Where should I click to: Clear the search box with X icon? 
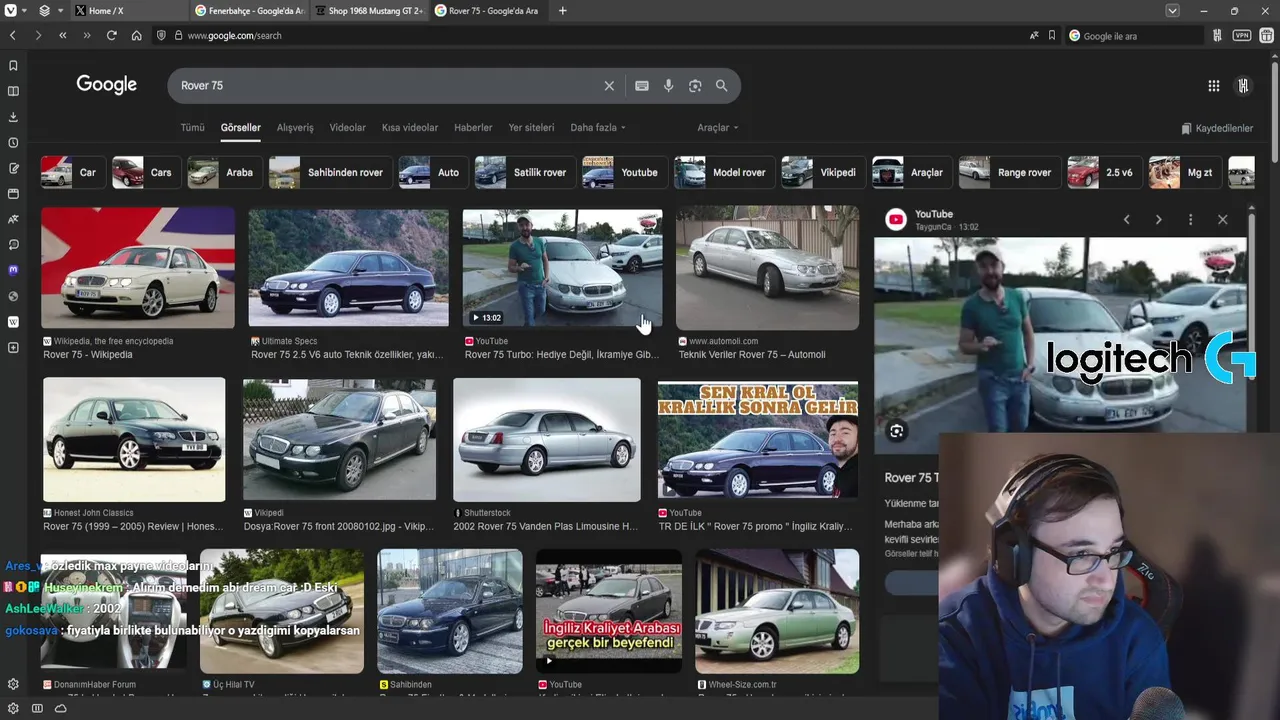pos(609,86)
